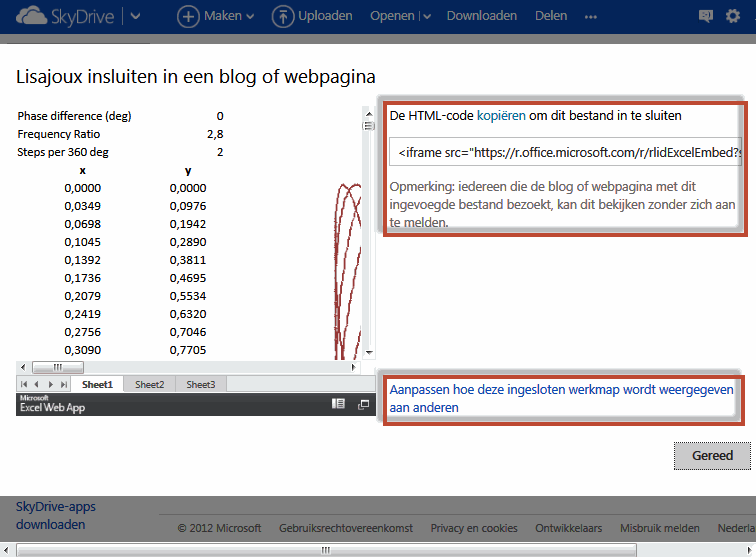
Task: Open the settings gear icon
Action: coord(733,16)
